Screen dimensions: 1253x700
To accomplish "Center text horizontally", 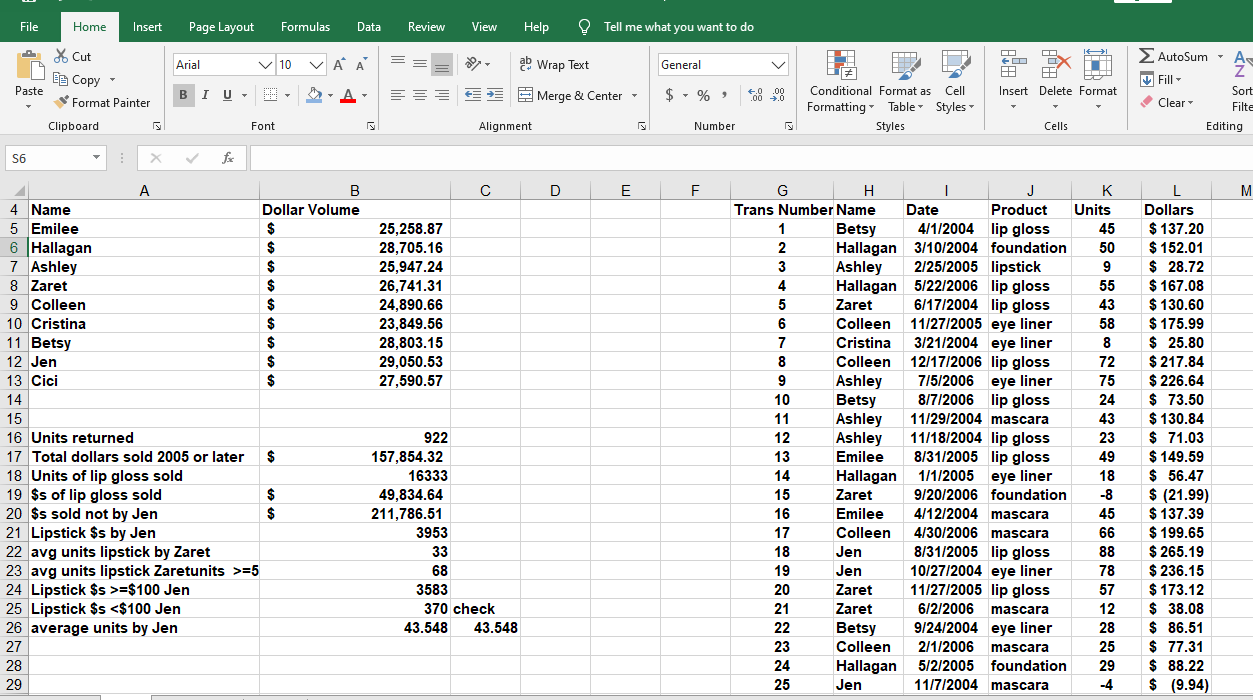I will coord(418,95).
